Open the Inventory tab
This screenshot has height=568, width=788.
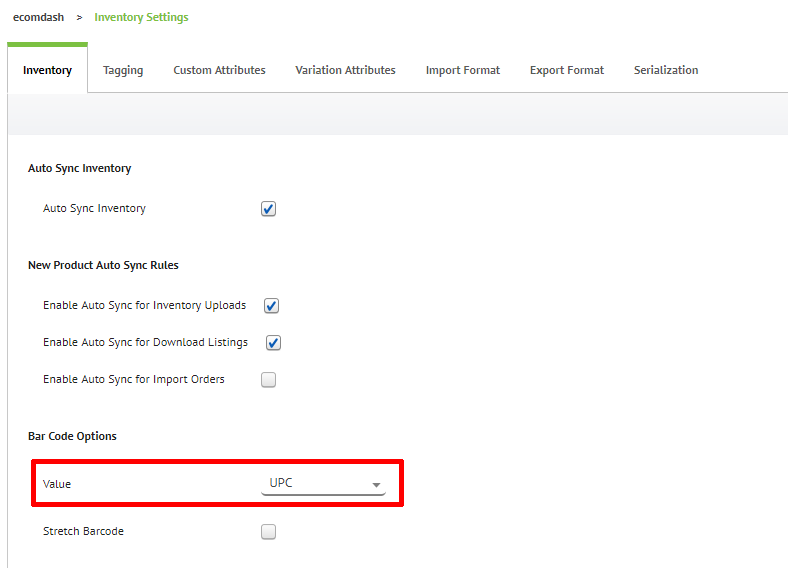tap(47, 70)
